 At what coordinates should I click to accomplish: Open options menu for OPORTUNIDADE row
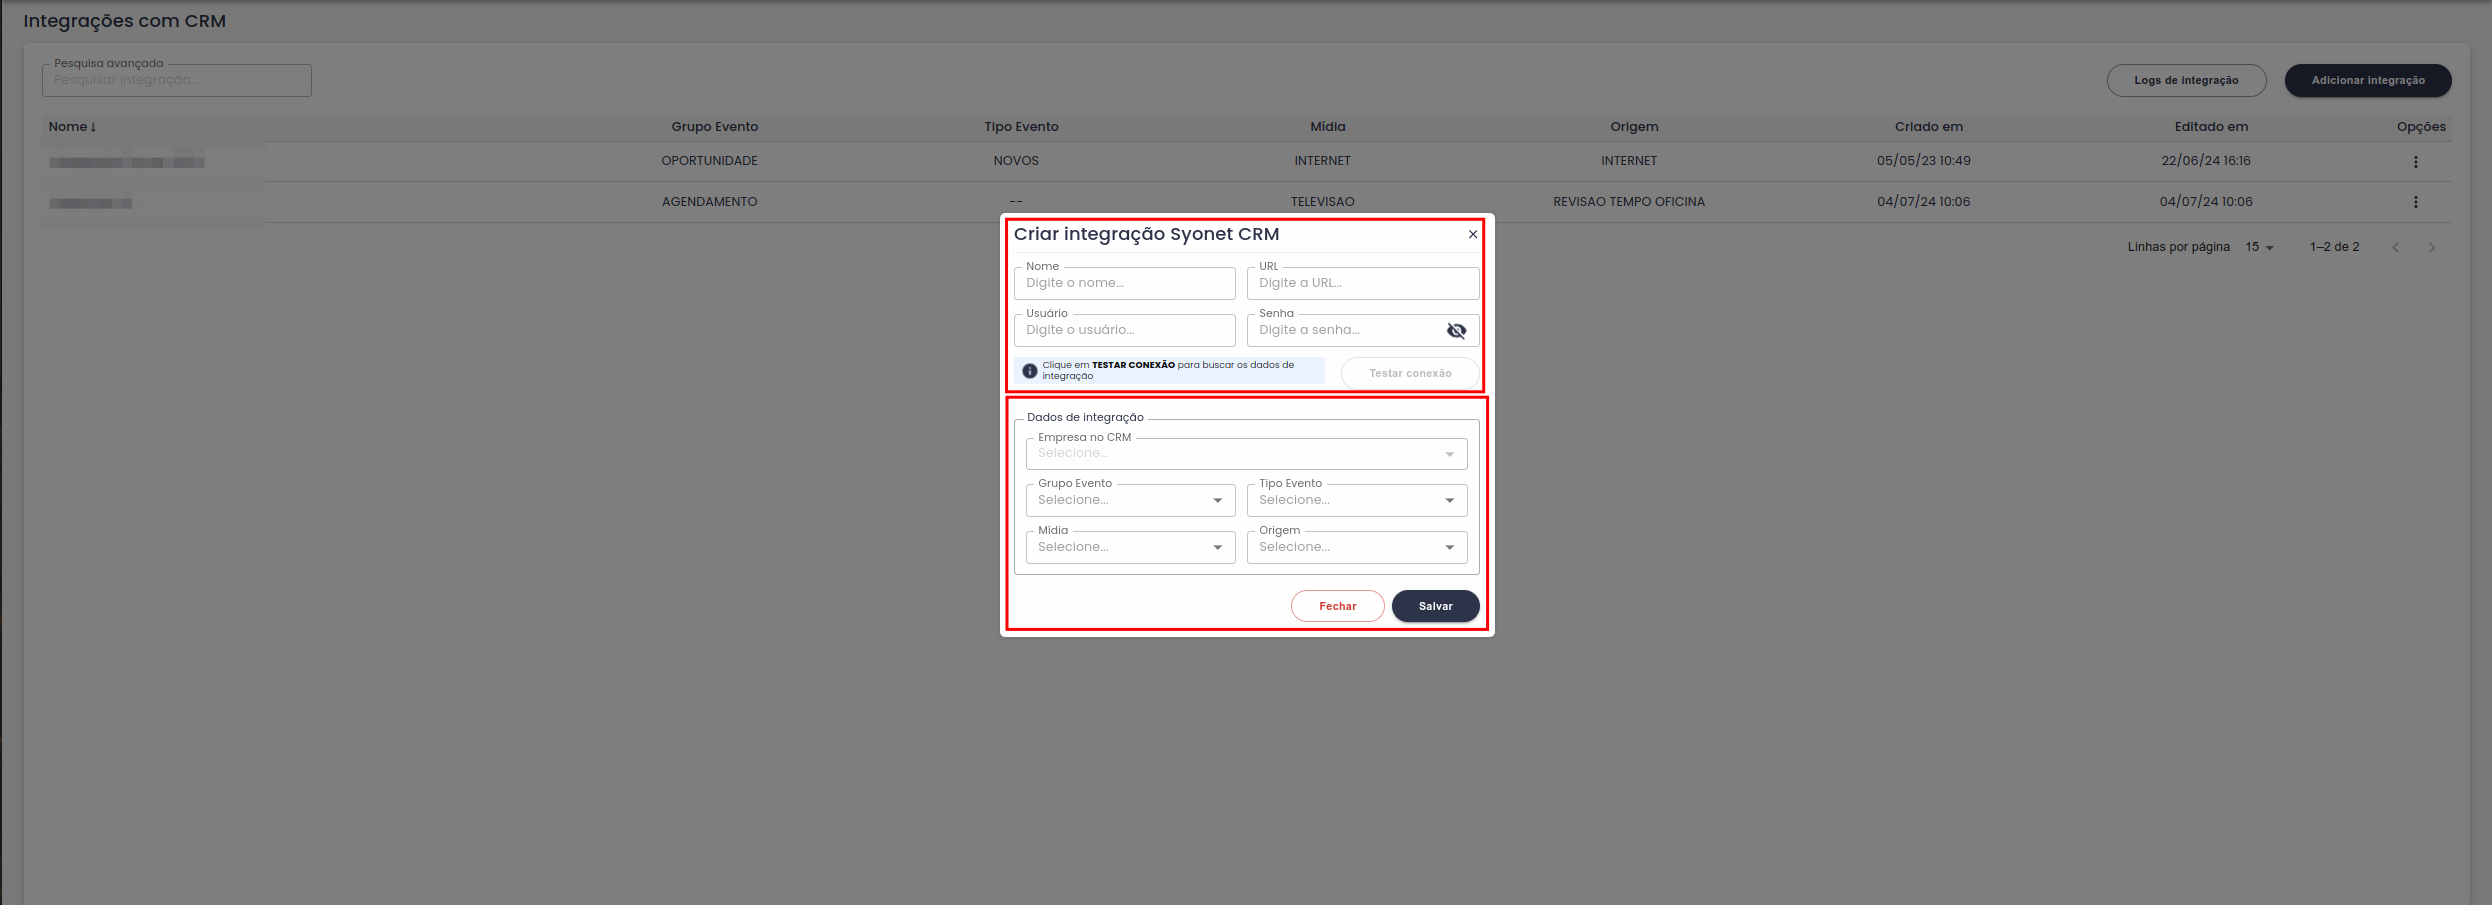[x=2415, y=162]
